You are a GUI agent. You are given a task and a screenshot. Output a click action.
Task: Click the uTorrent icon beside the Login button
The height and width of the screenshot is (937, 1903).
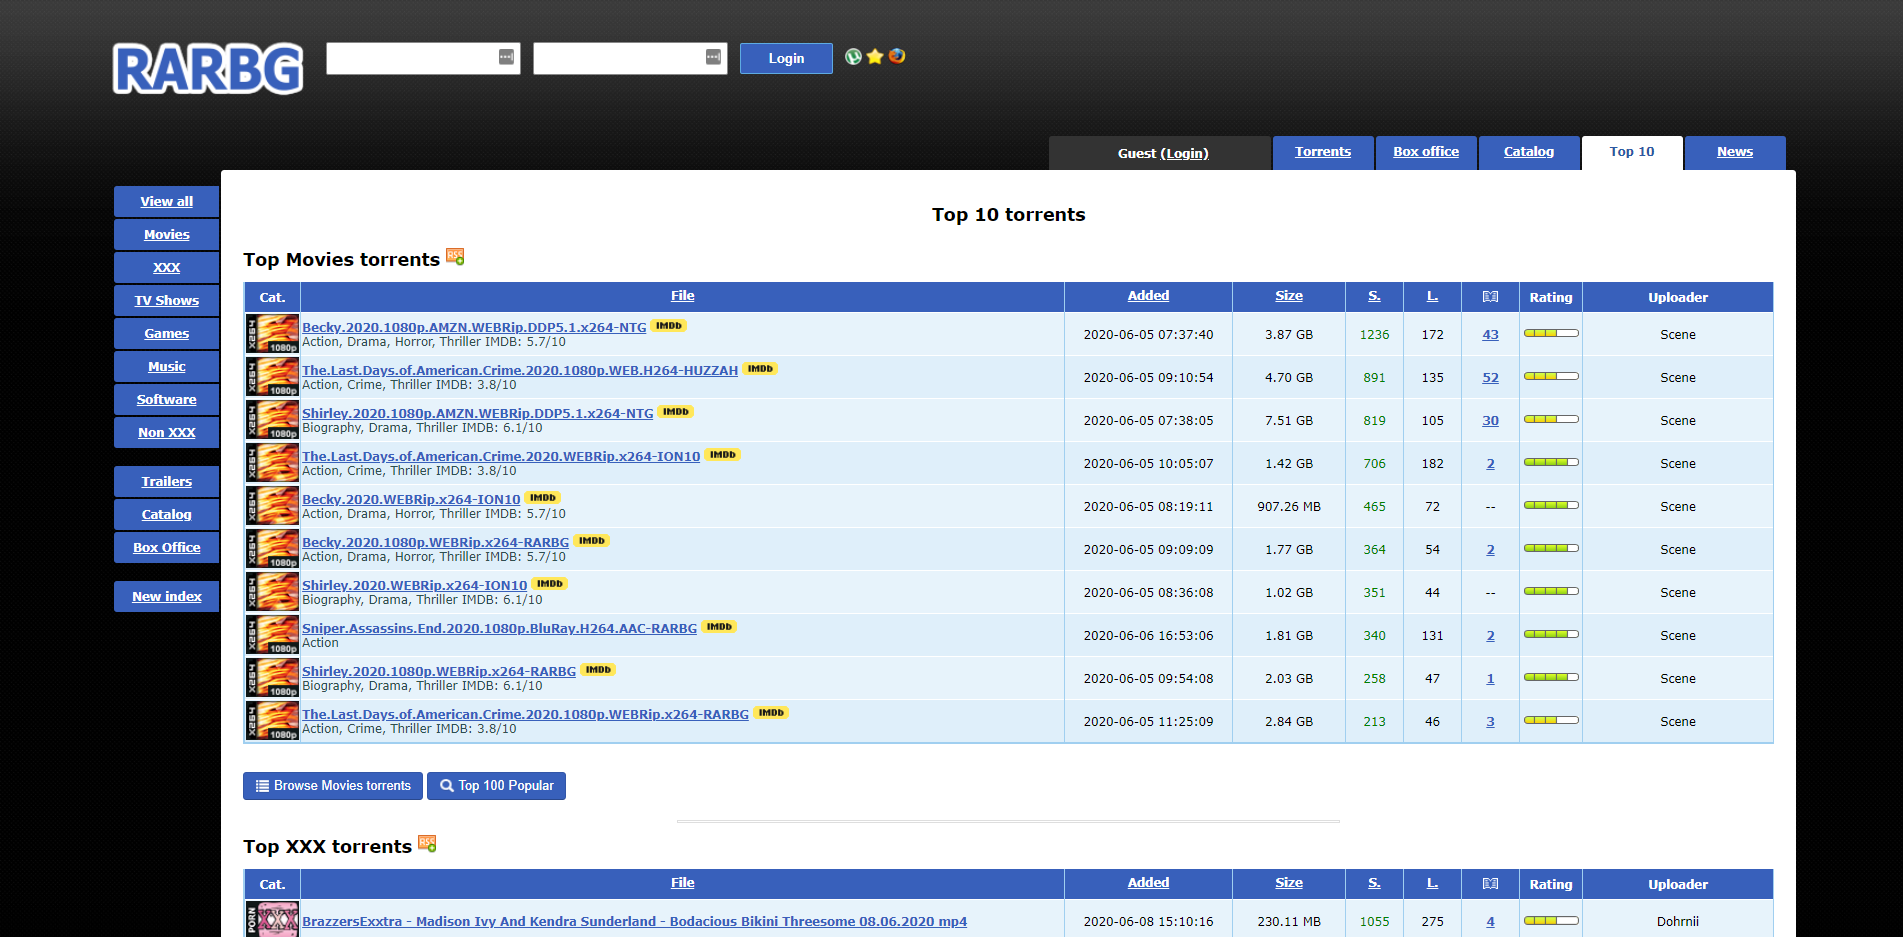coord(853,57)
